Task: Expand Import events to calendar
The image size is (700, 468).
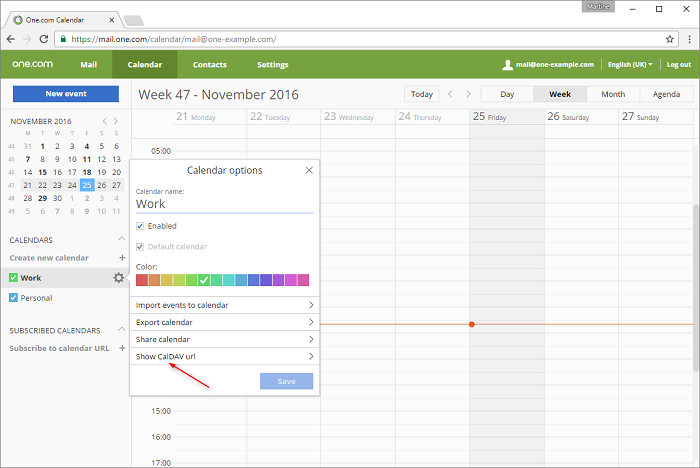Action: coord(224,305)
